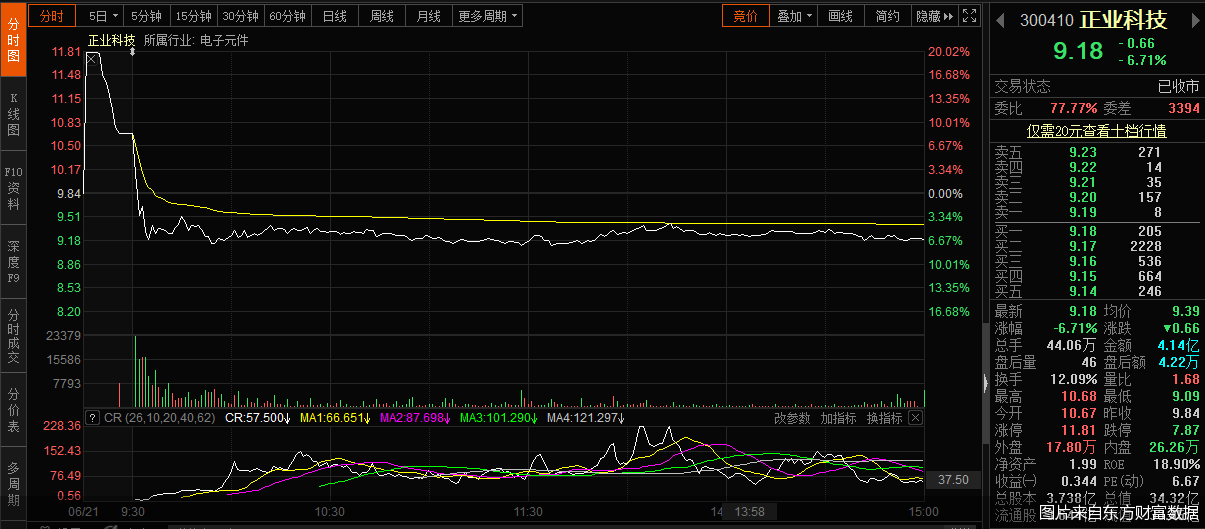Switch to the K线图 sidebar tab

[x=13, y=115]
